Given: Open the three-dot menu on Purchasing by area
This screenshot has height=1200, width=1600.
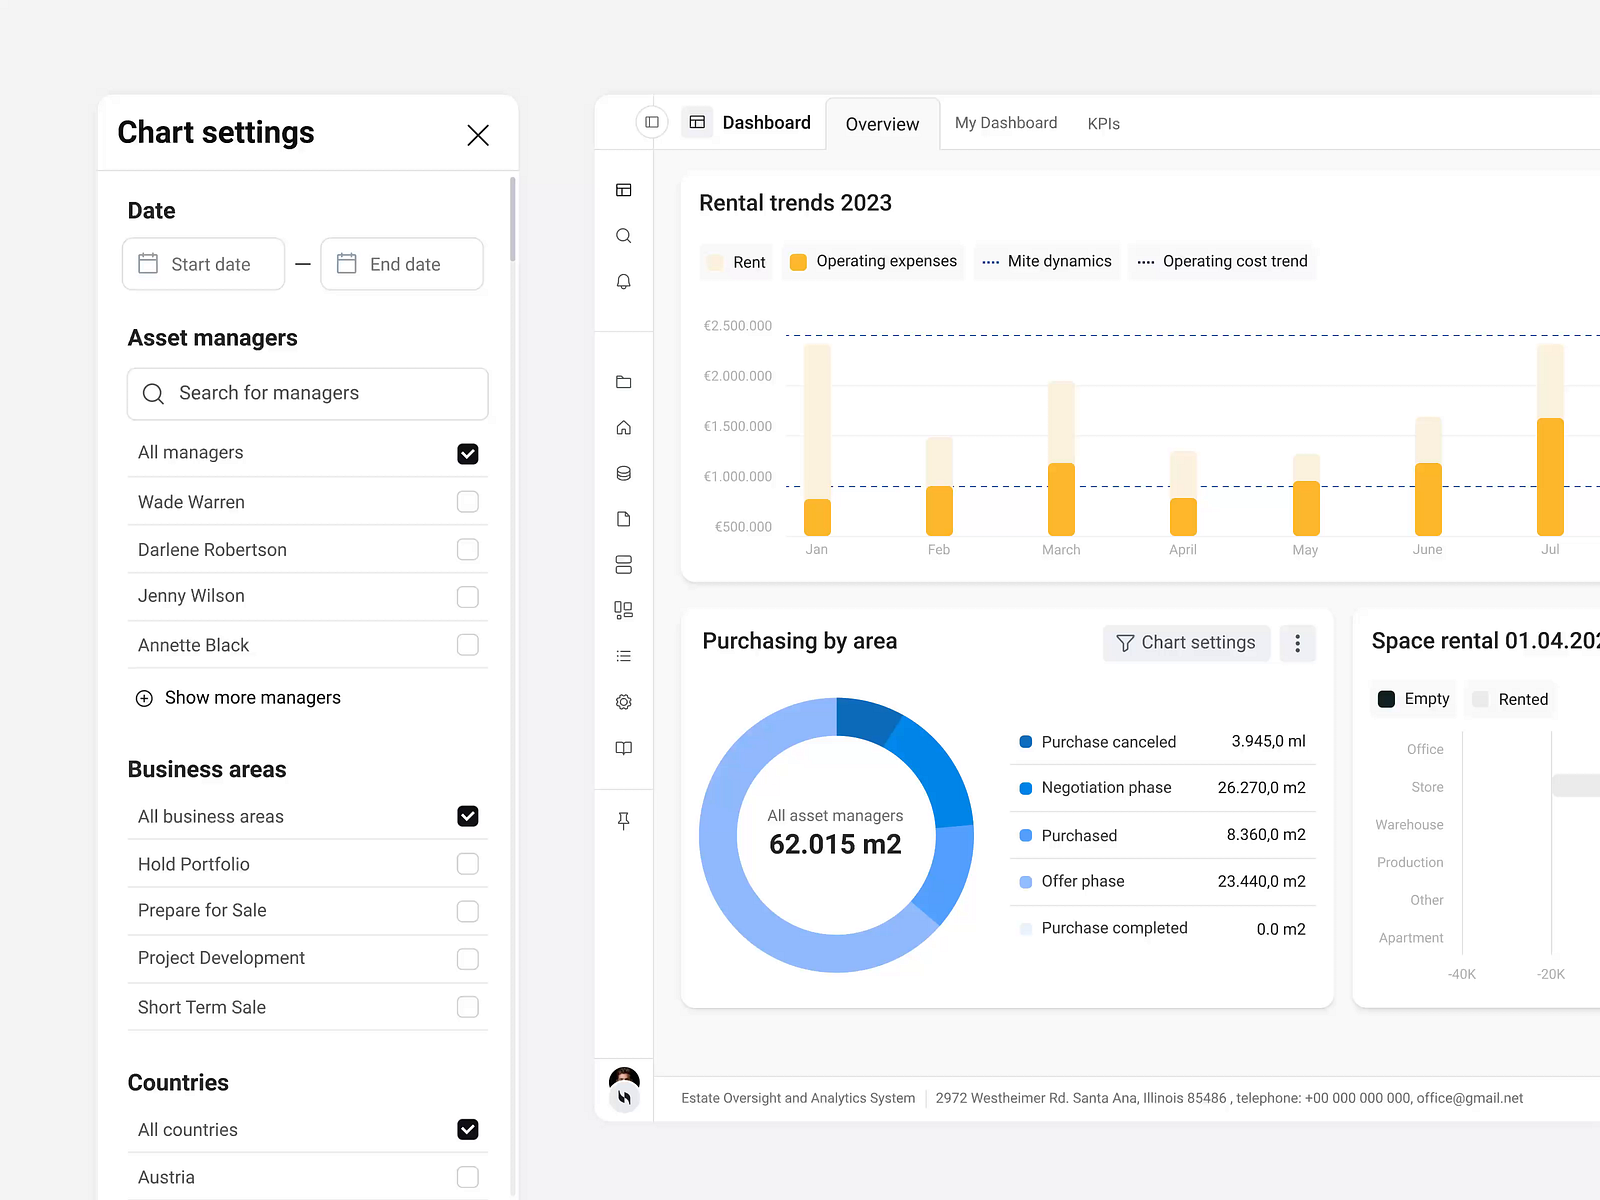Looking at the screenshot, I should point(1297,643).
